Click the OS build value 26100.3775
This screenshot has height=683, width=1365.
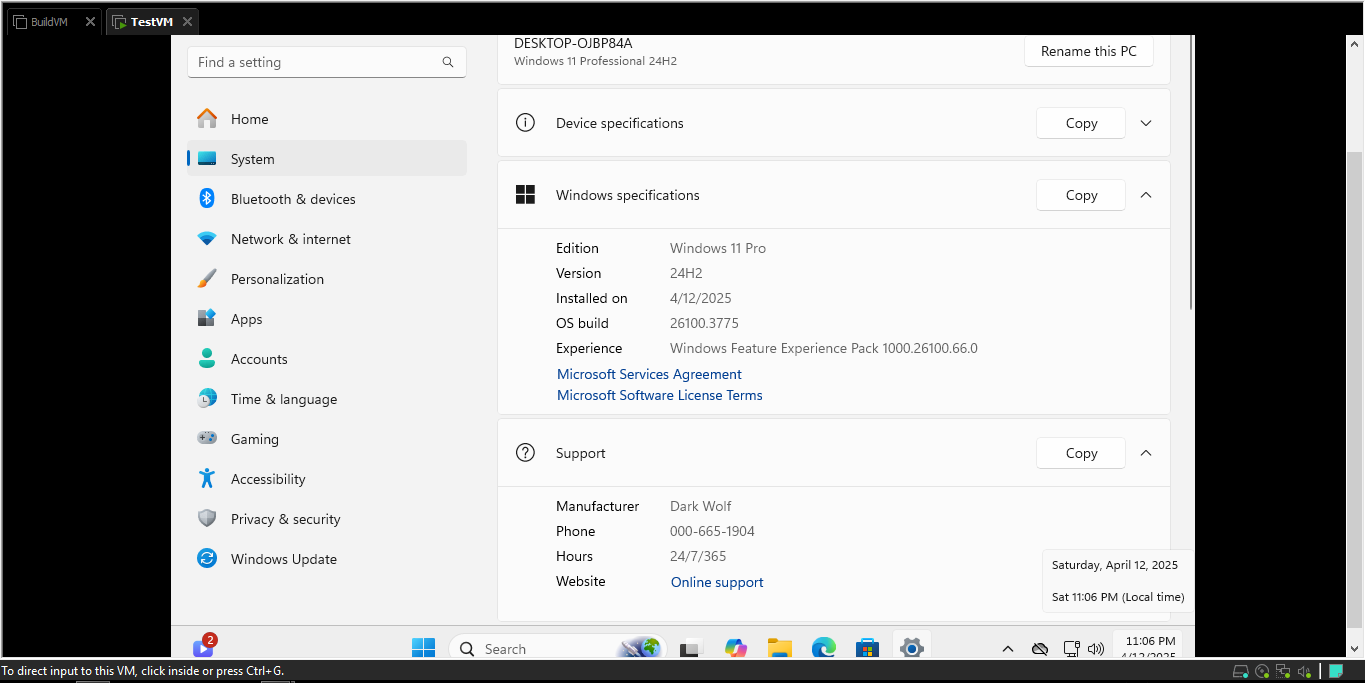point(704,323)
